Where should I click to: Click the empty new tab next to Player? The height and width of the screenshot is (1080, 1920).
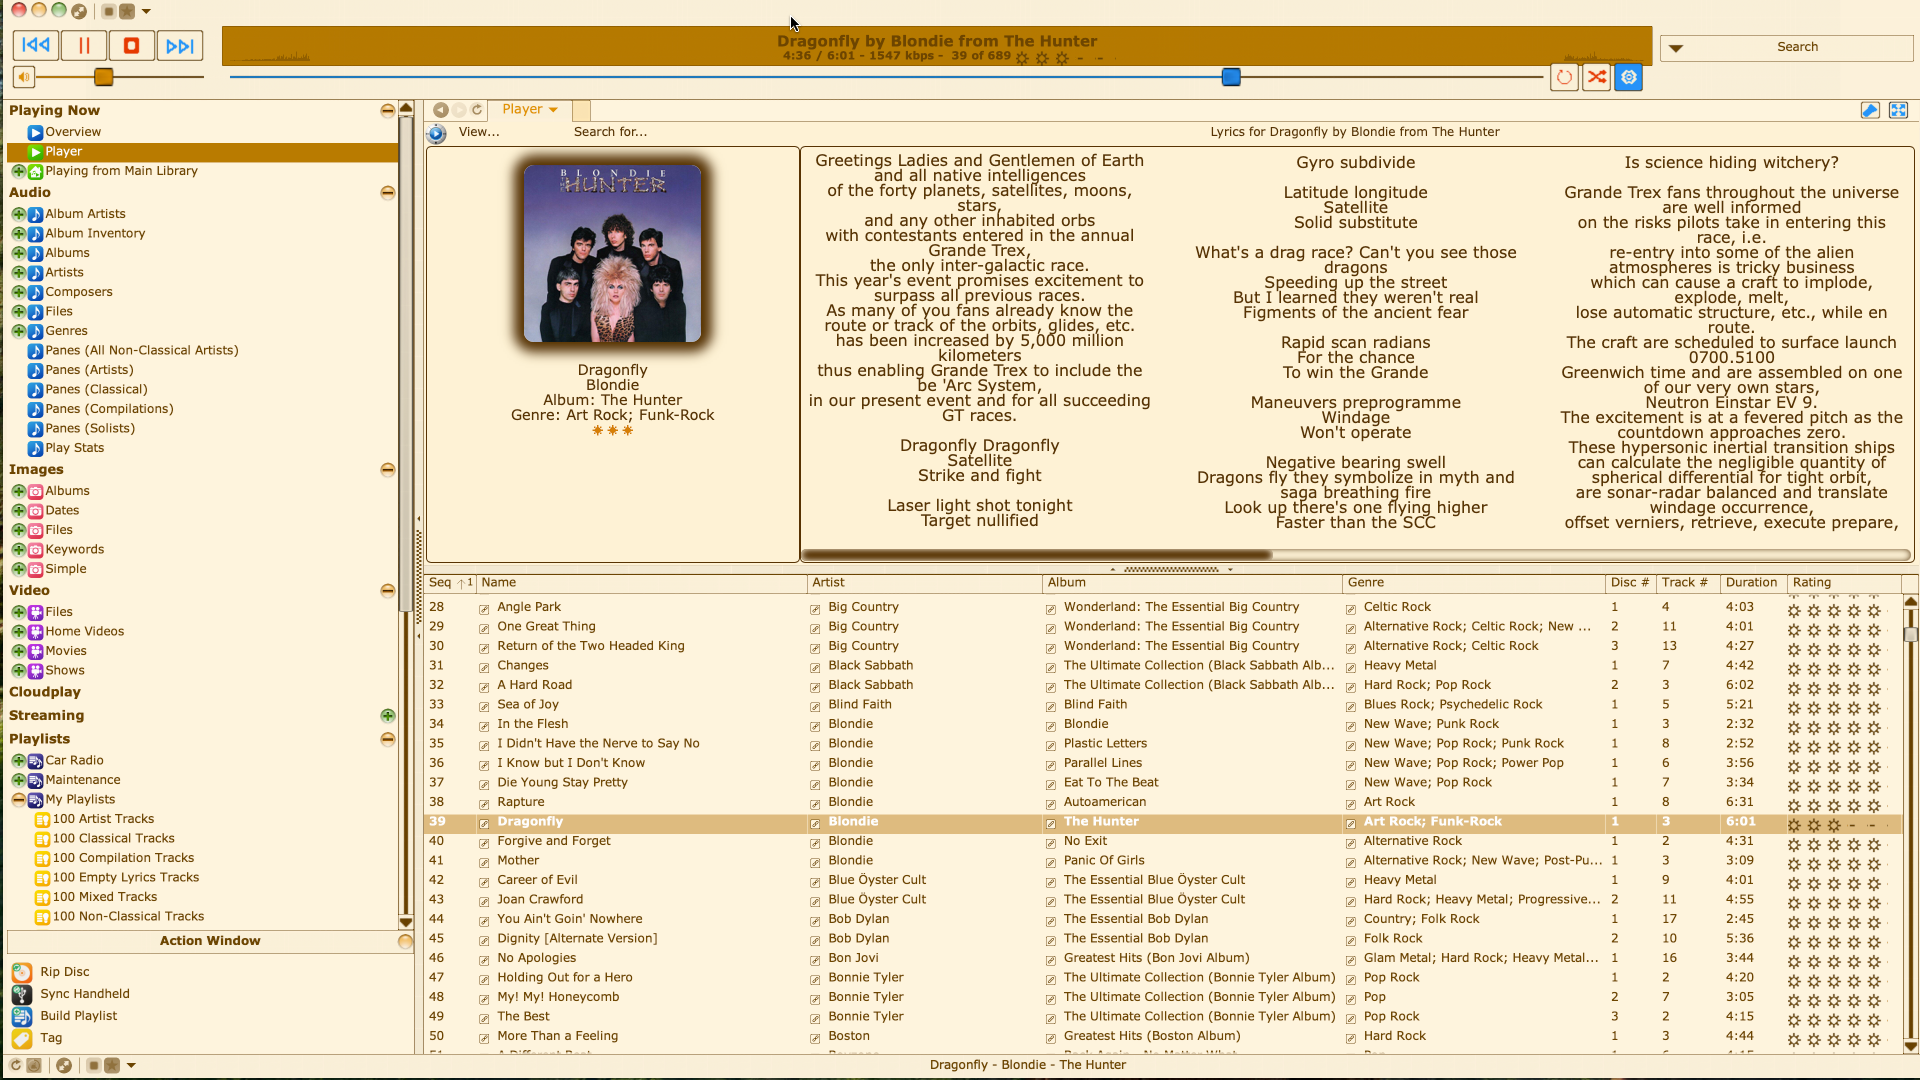581,110
